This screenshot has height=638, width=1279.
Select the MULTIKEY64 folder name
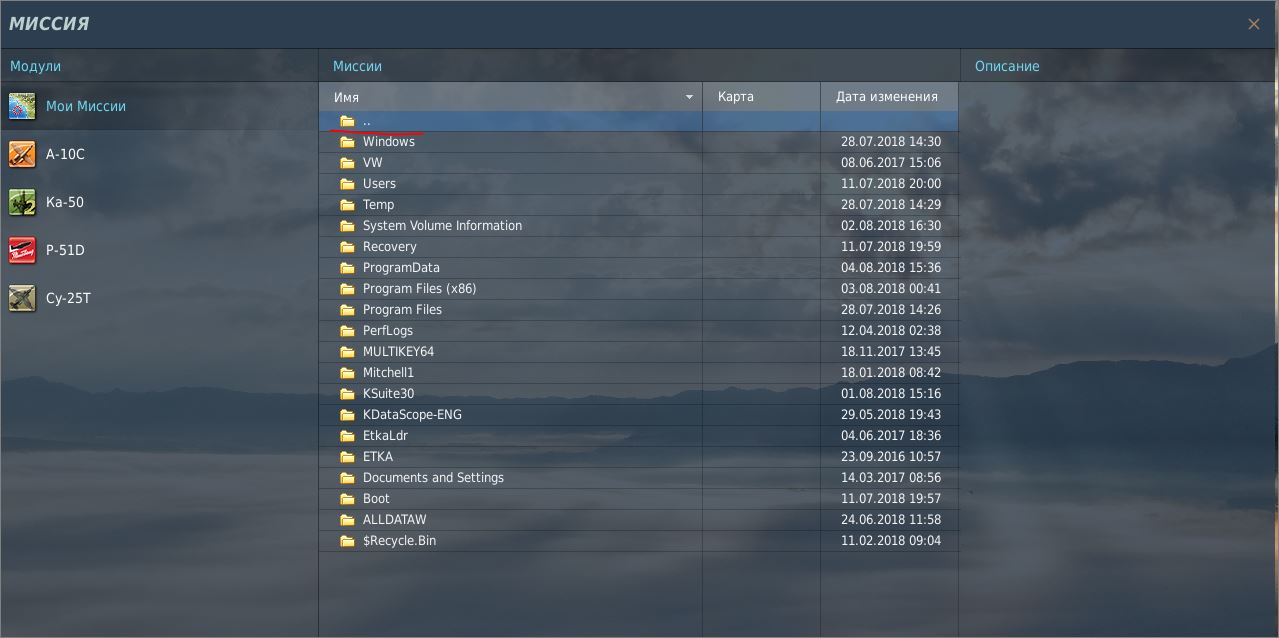click(398, 352)
